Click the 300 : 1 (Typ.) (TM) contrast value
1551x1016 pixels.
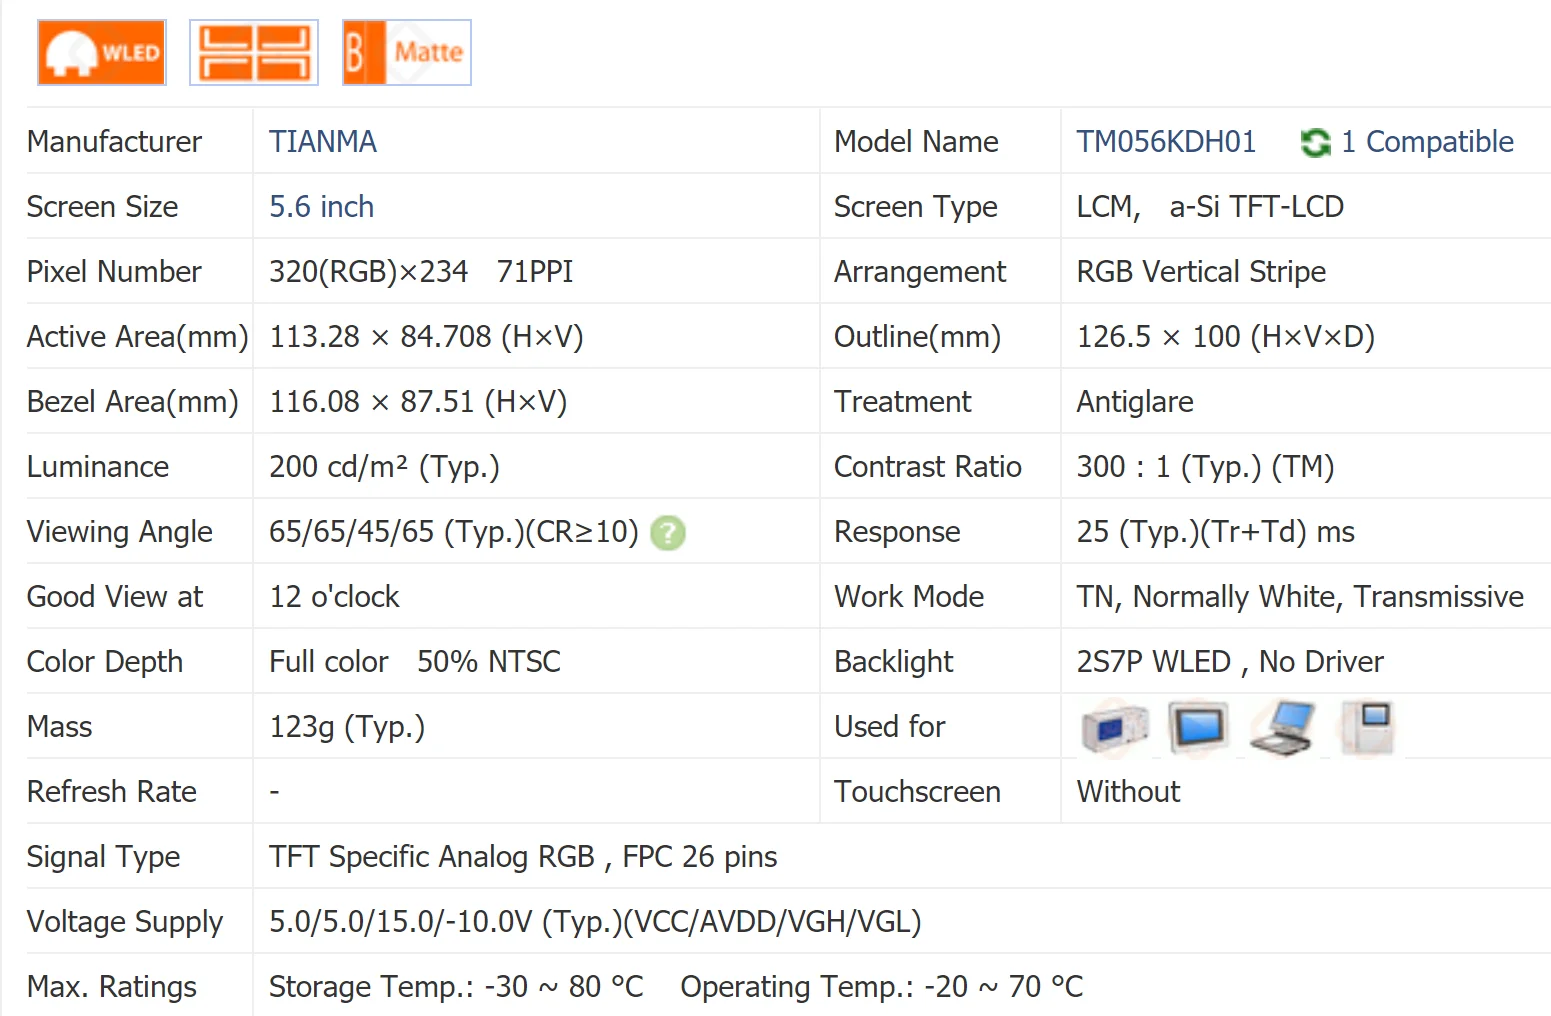(1205, 467)
